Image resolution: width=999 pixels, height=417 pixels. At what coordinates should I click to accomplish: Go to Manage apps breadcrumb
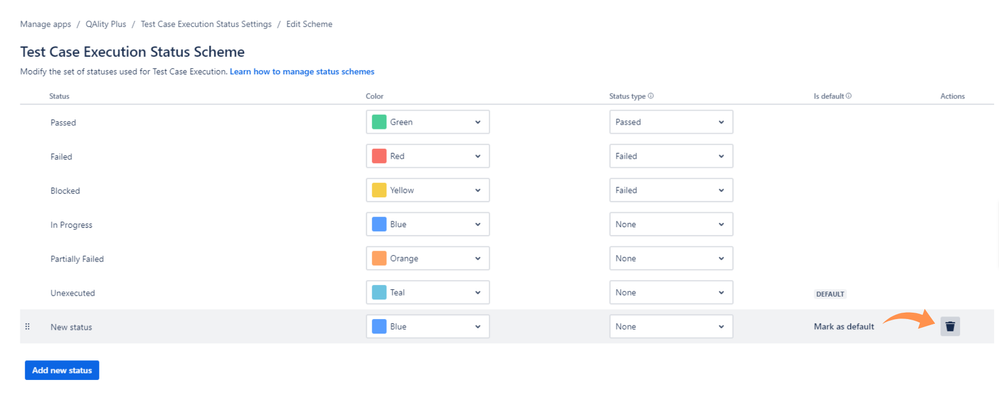pos(46,24)
